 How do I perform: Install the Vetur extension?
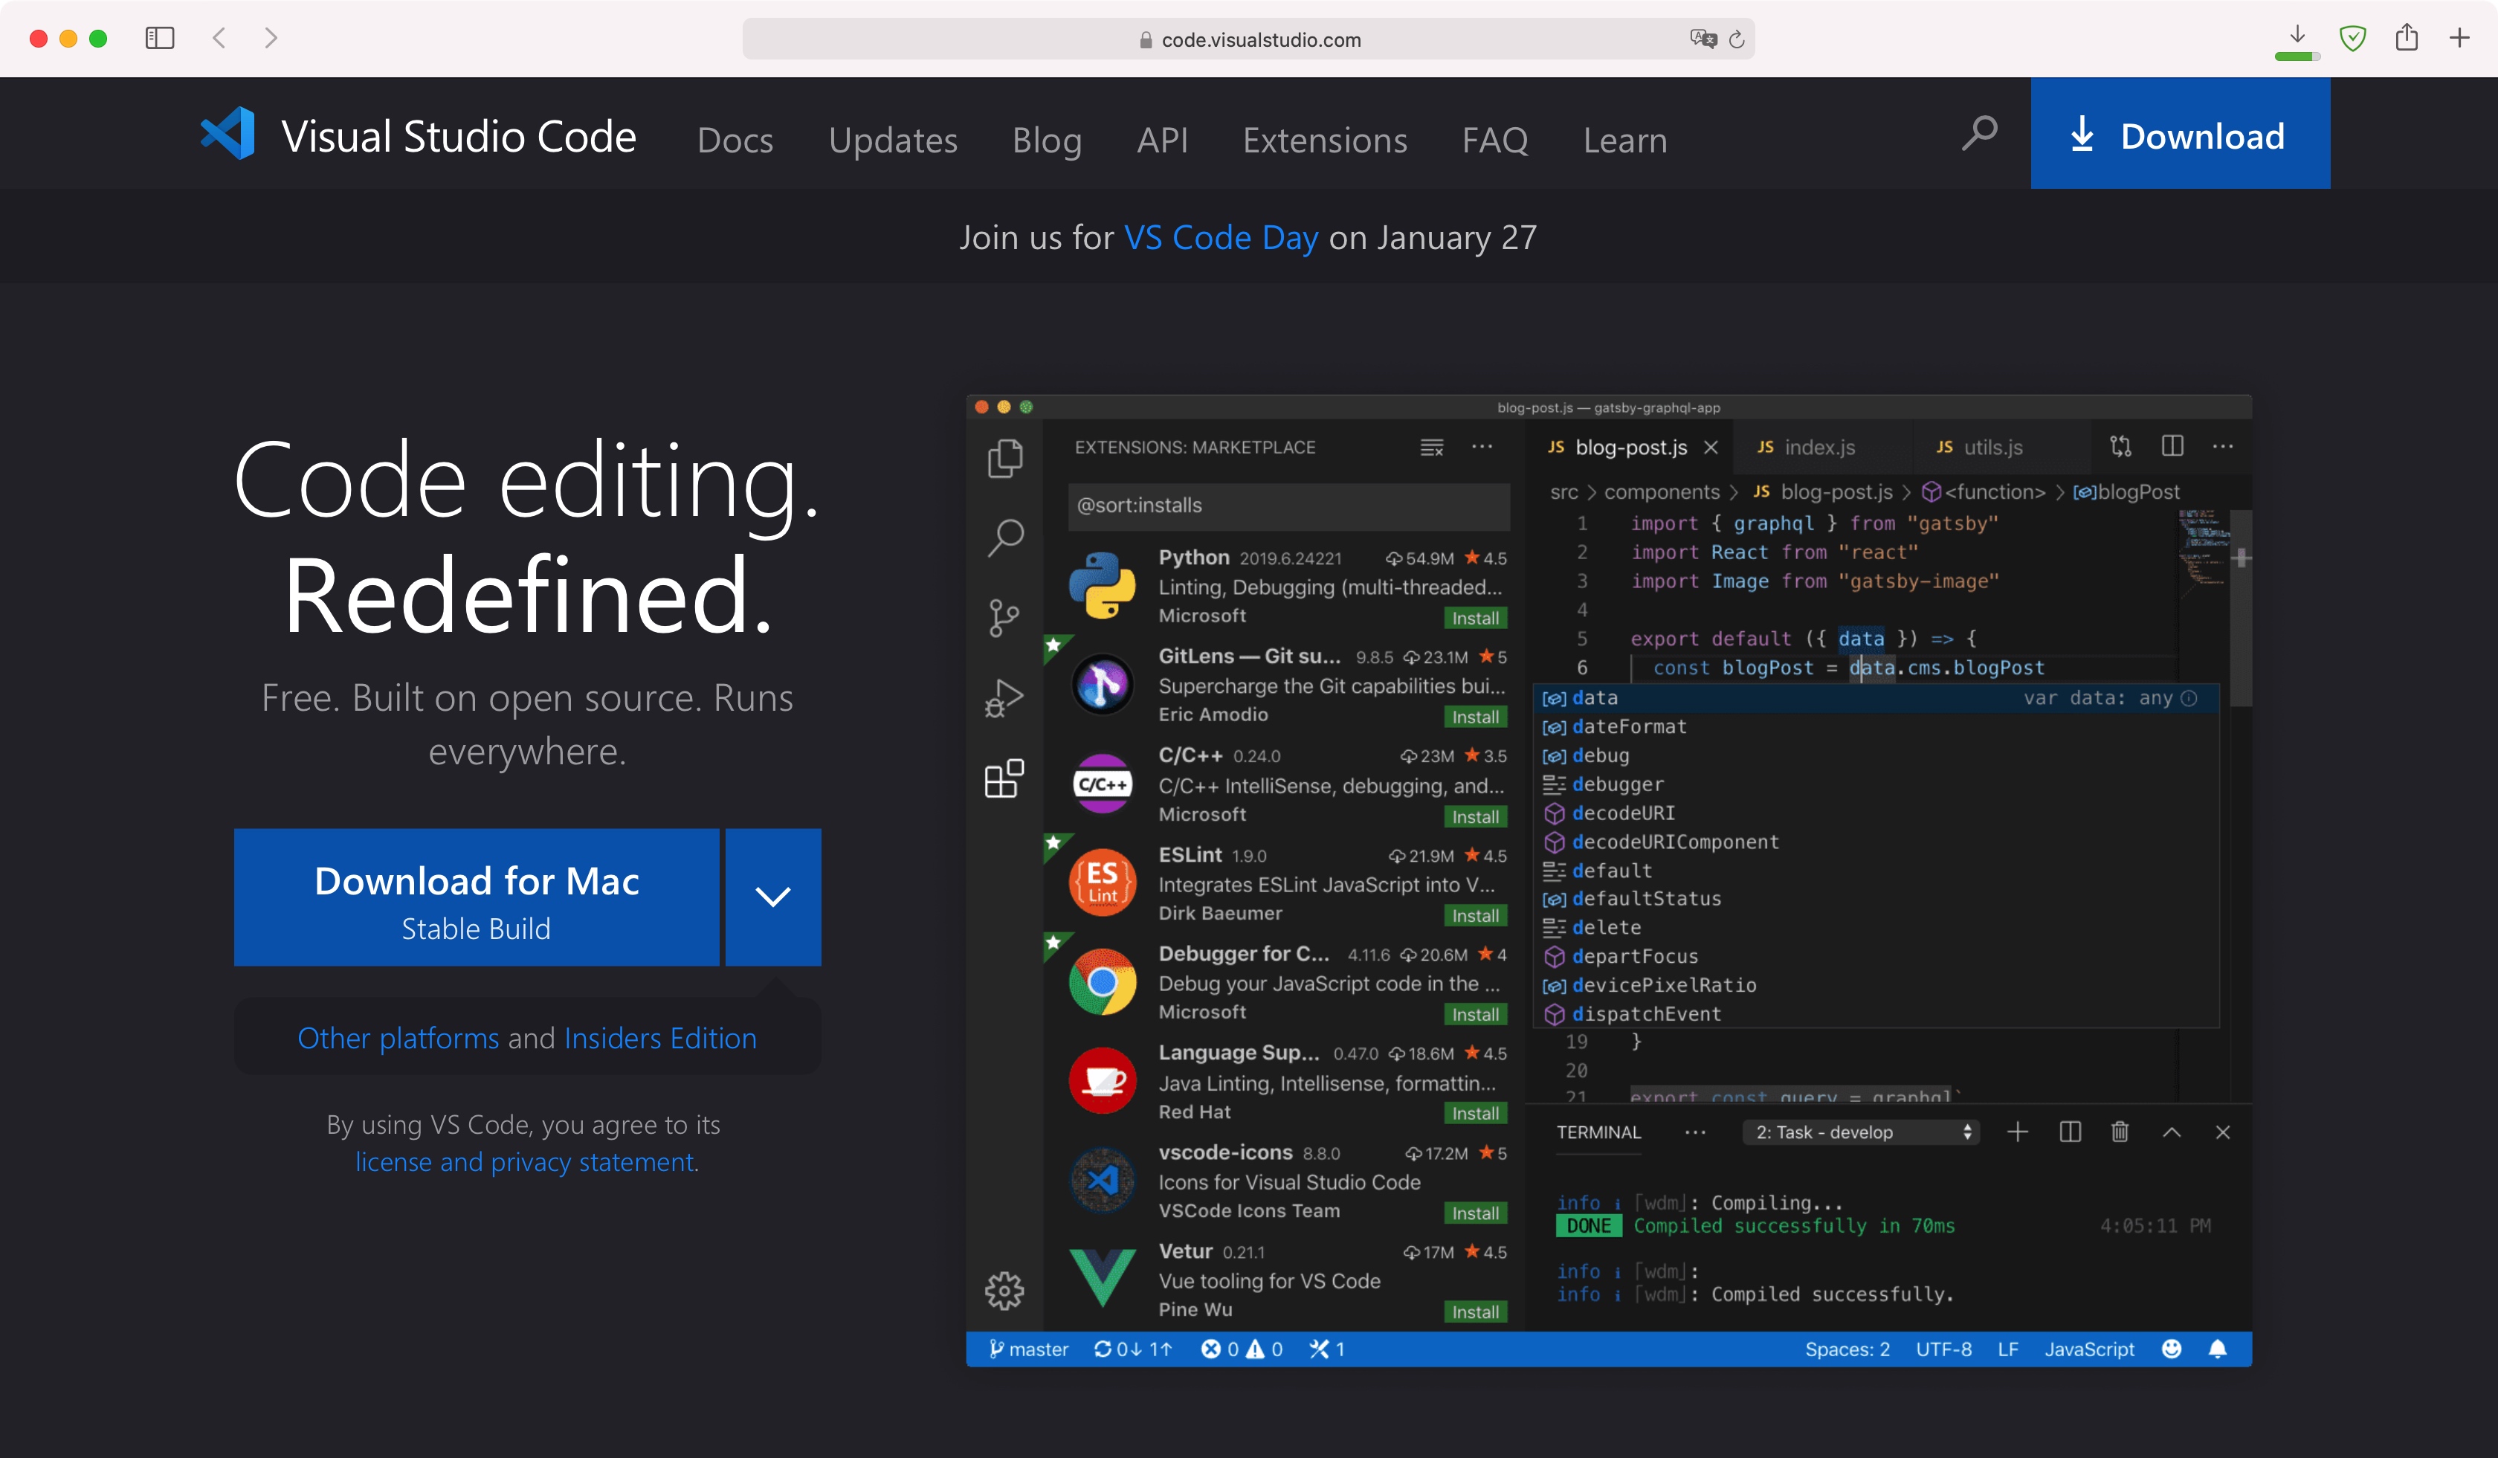click(1475, 1311)
